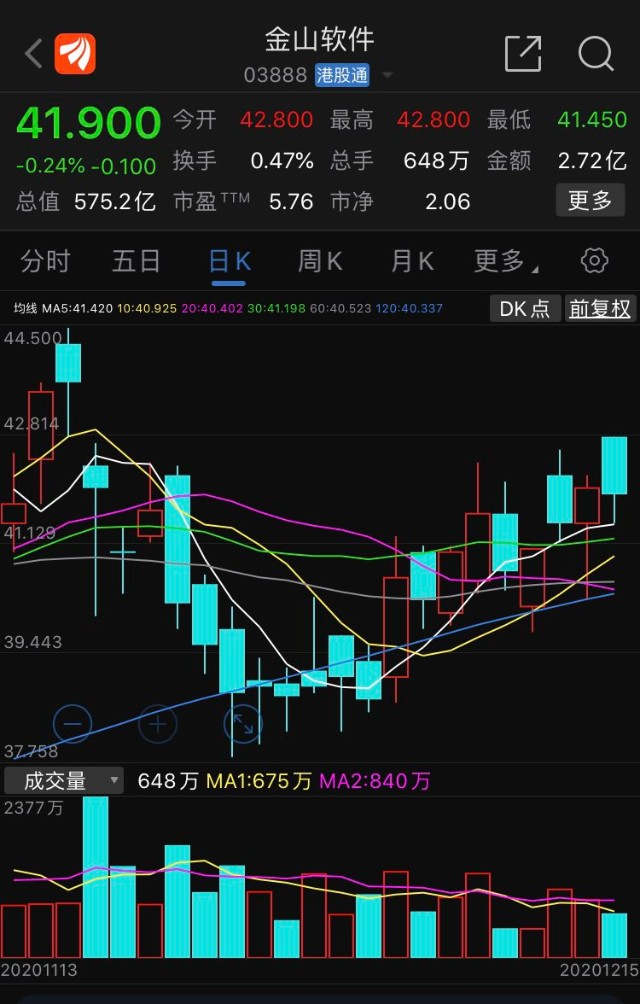The height and width of the screenshot is (1004, 640).
Task: Tap the 更多 quote details button
Action: [589, 201]
